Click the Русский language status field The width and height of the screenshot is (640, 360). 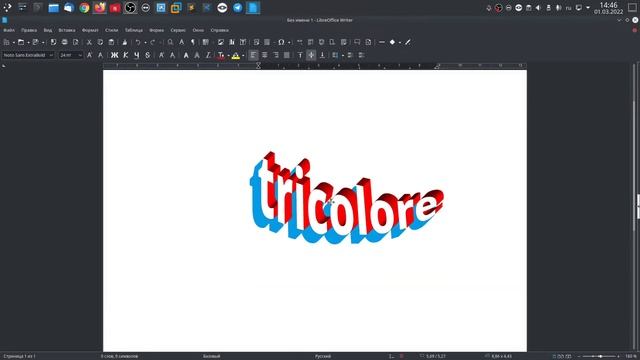323,356
